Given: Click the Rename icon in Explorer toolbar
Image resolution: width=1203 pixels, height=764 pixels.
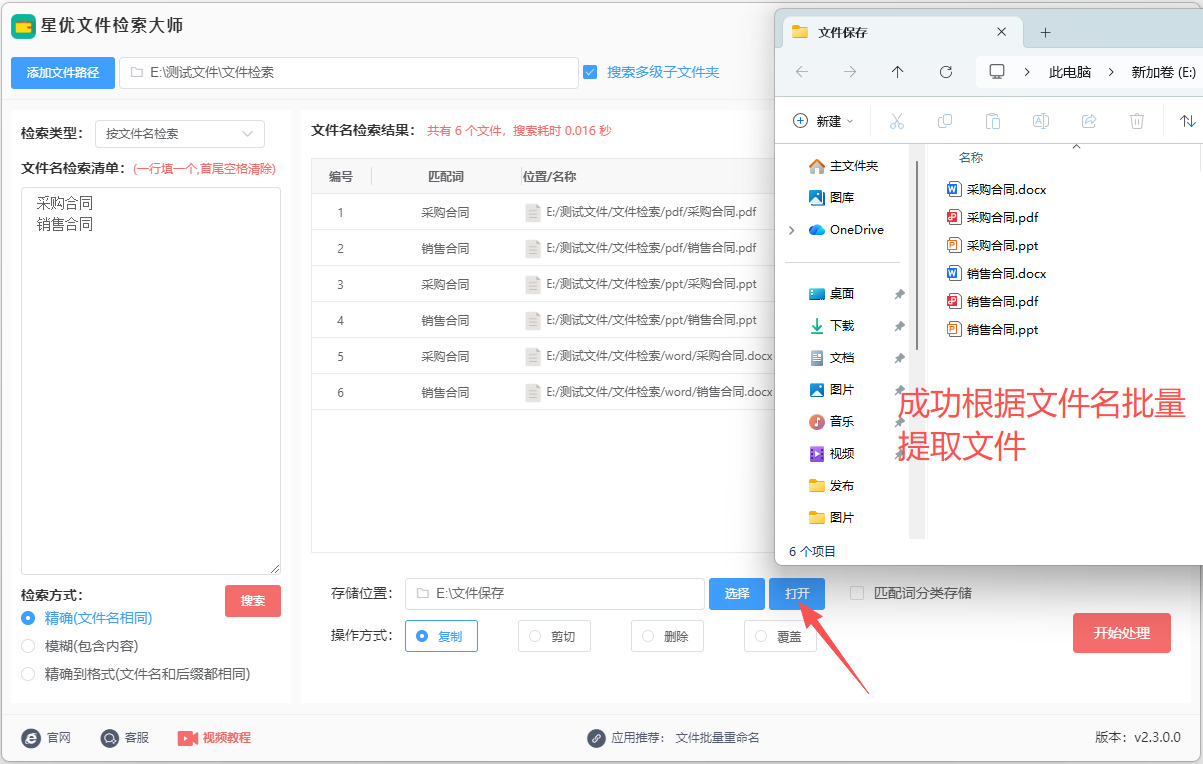Looking at the screenshot, I should point(1040,121).
